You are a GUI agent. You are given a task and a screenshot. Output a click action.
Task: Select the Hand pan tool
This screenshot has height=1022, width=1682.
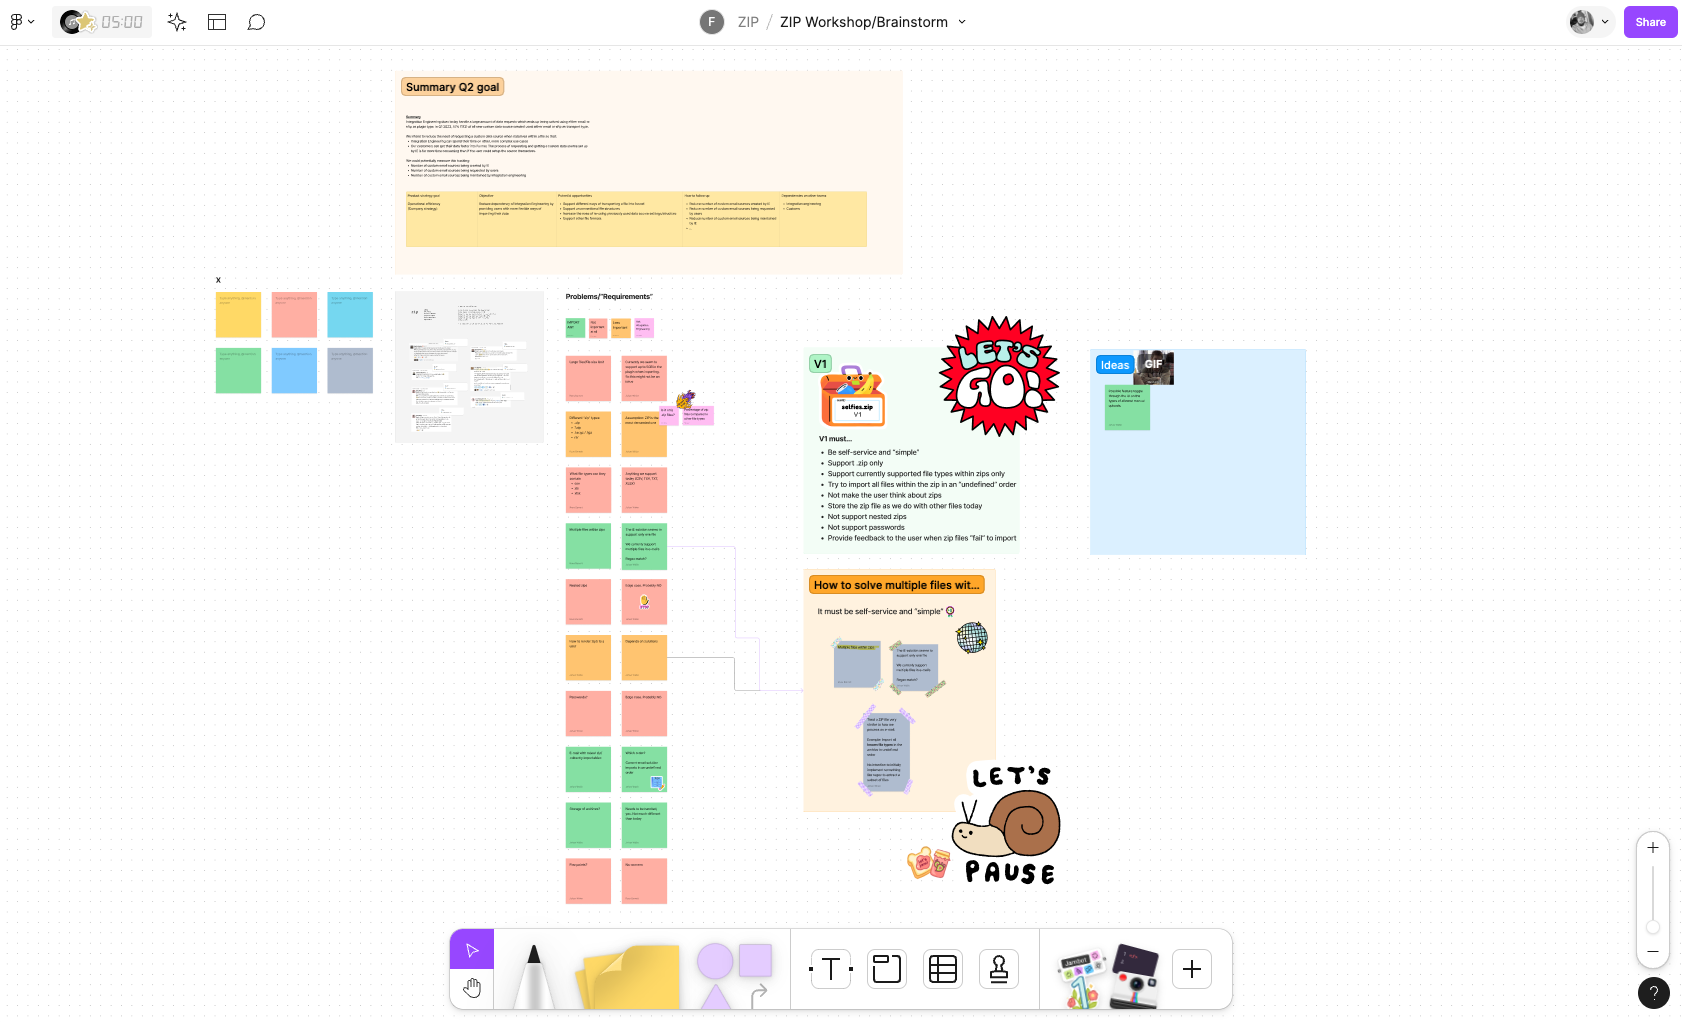tap(472, 989)
